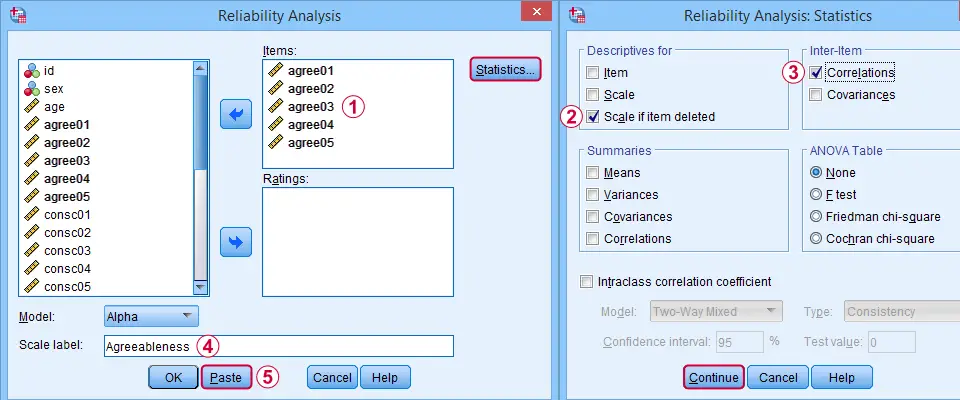Click the blue right arrow Ratings button

coord(235,242)
